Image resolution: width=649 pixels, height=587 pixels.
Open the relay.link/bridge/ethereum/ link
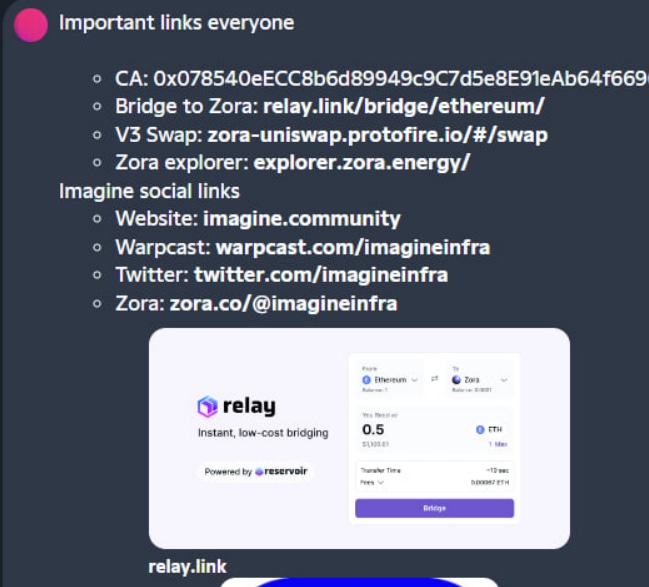[404, 106]
